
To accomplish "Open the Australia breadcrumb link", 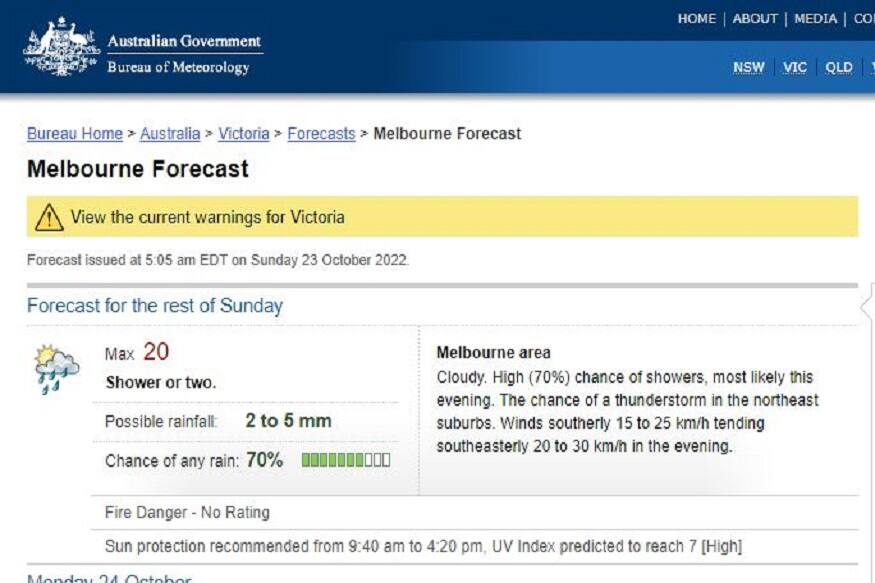I will [x=170, y=133].
